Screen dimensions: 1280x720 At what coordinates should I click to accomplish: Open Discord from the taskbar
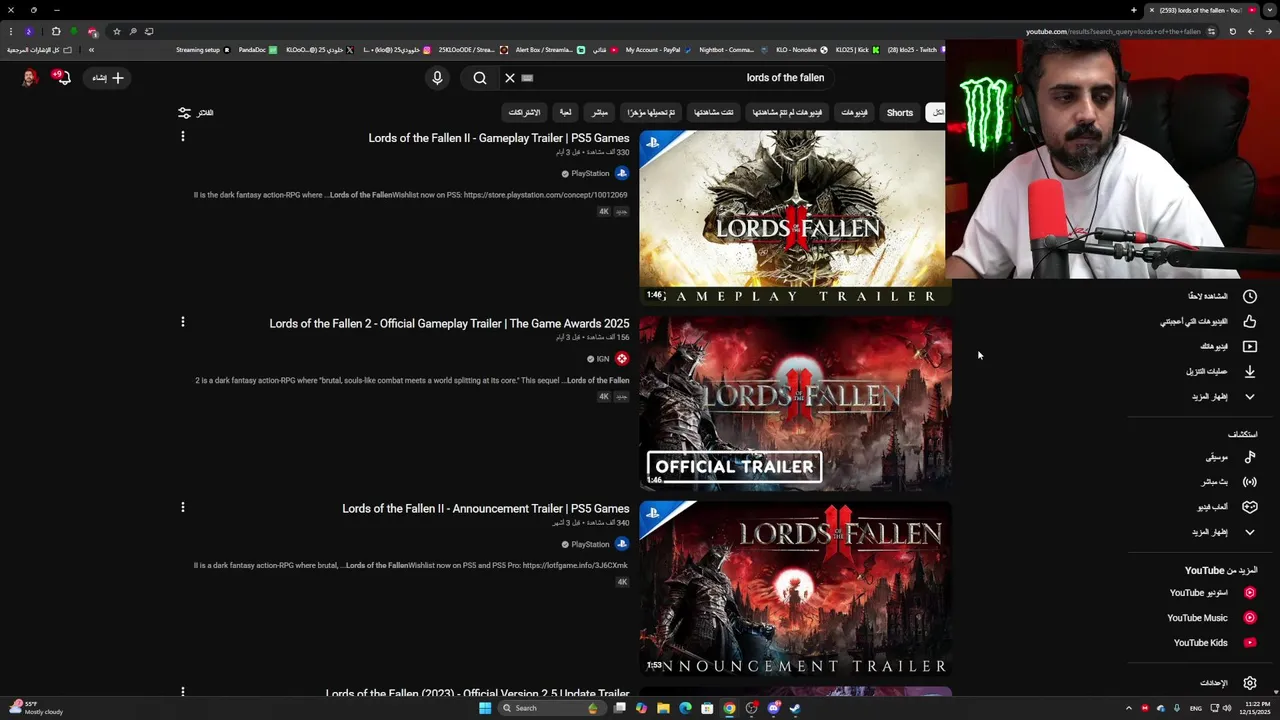(x=773, y=708)
